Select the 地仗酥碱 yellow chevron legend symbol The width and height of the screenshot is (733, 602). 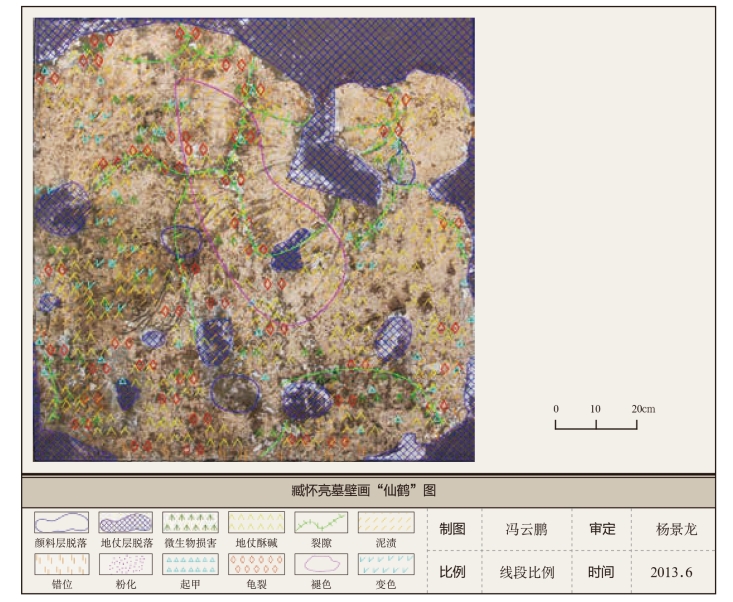[x=256, y=522]
